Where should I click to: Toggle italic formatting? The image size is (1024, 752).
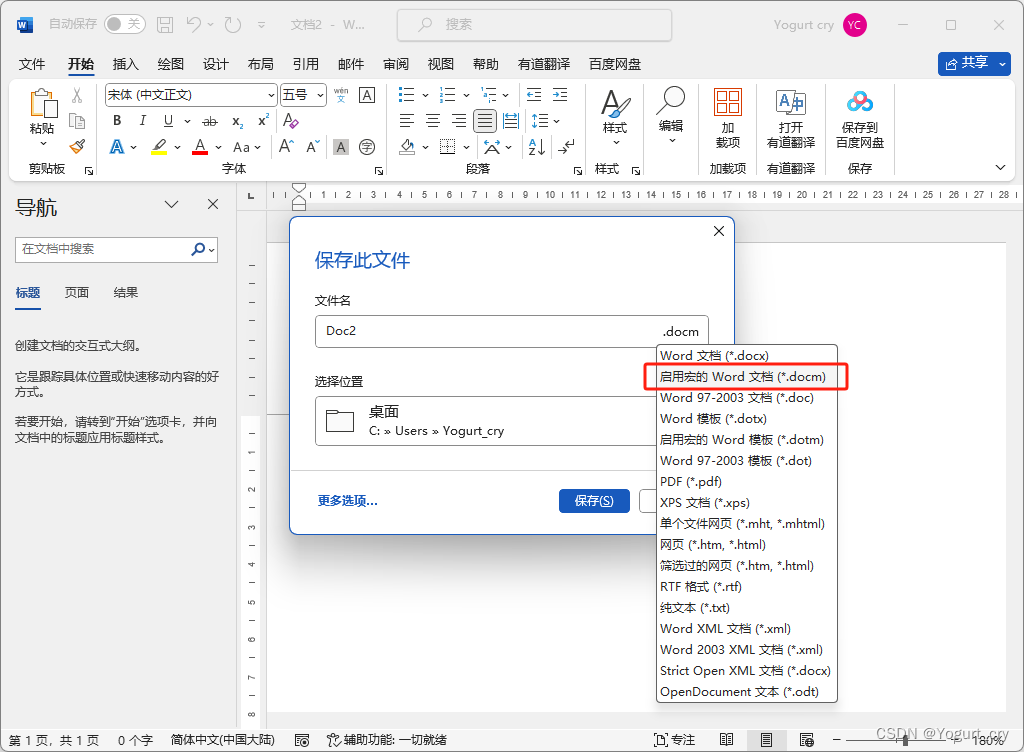142,121
